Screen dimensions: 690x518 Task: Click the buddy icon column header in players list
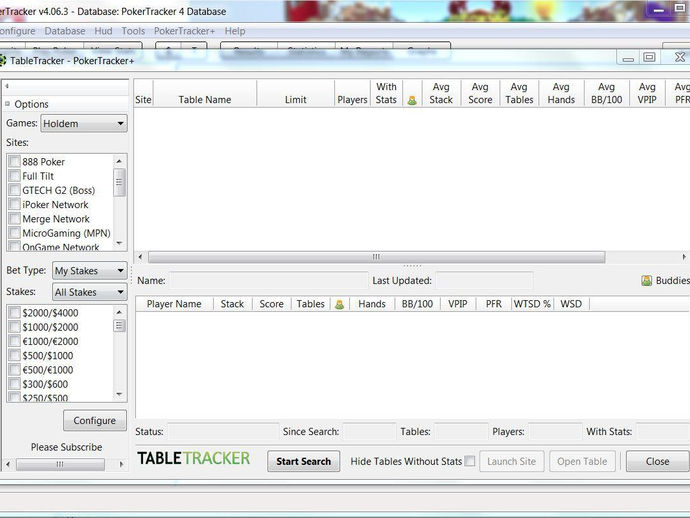[339, 304]
